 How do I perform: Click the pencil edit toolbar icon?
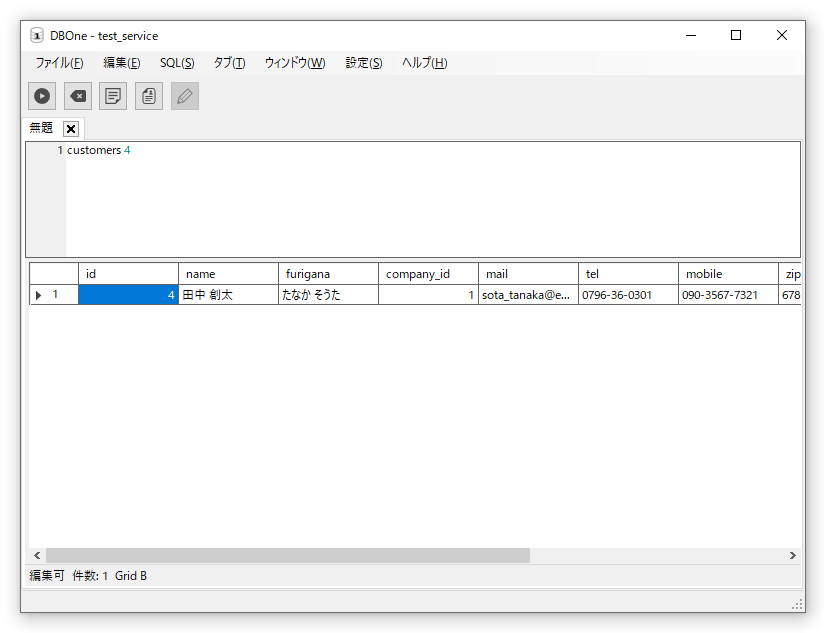pyautogui.click(x=185, y=96)
